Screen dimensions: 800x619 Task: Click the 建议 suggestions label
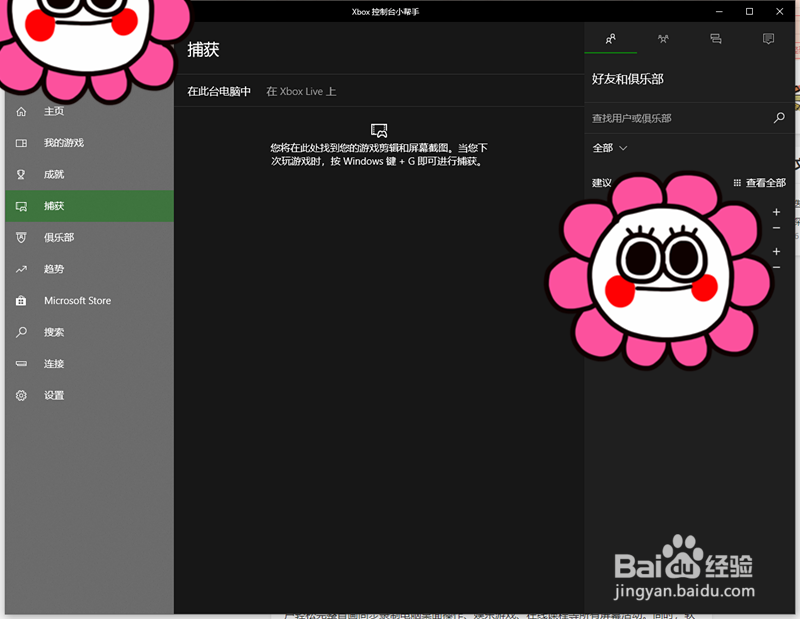pyautogui.click(x=602, y=183)
